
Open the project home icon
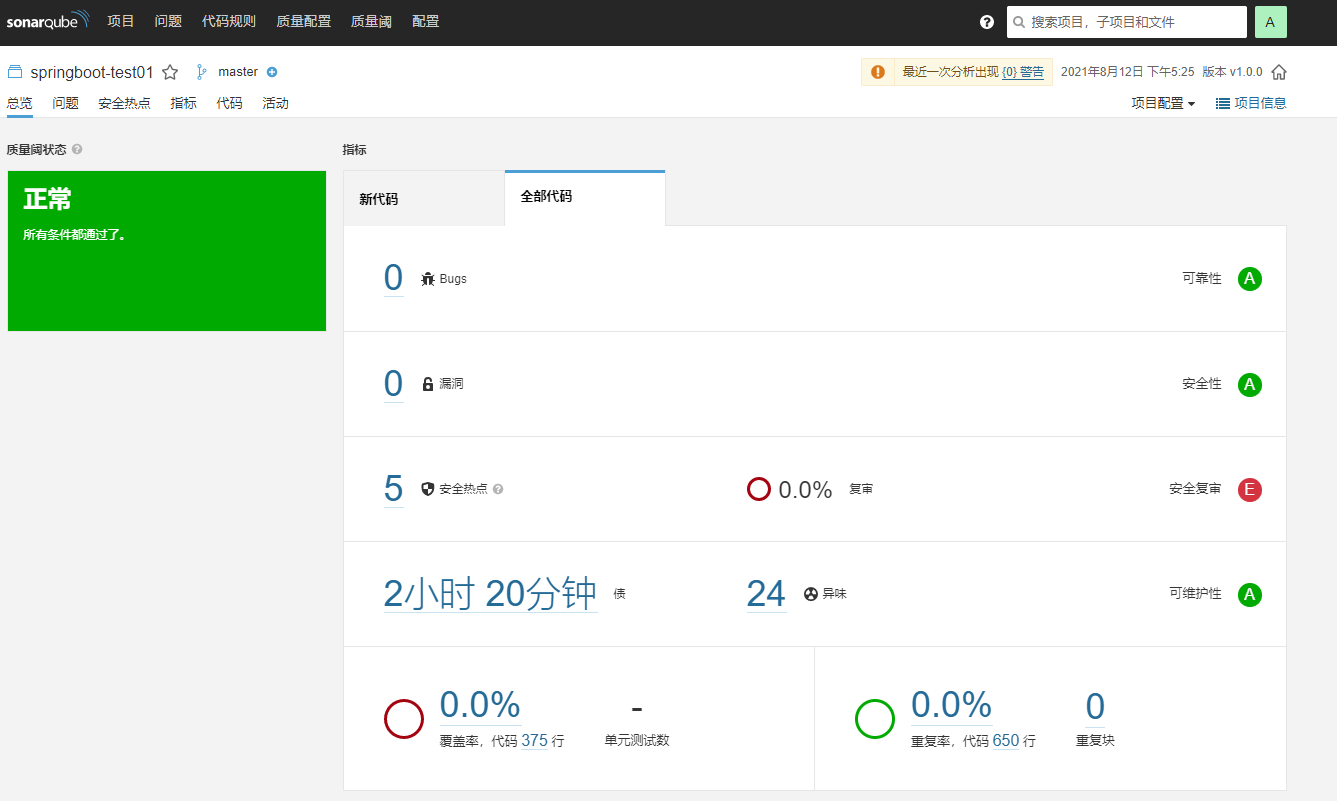click(x=1278, y=72)
